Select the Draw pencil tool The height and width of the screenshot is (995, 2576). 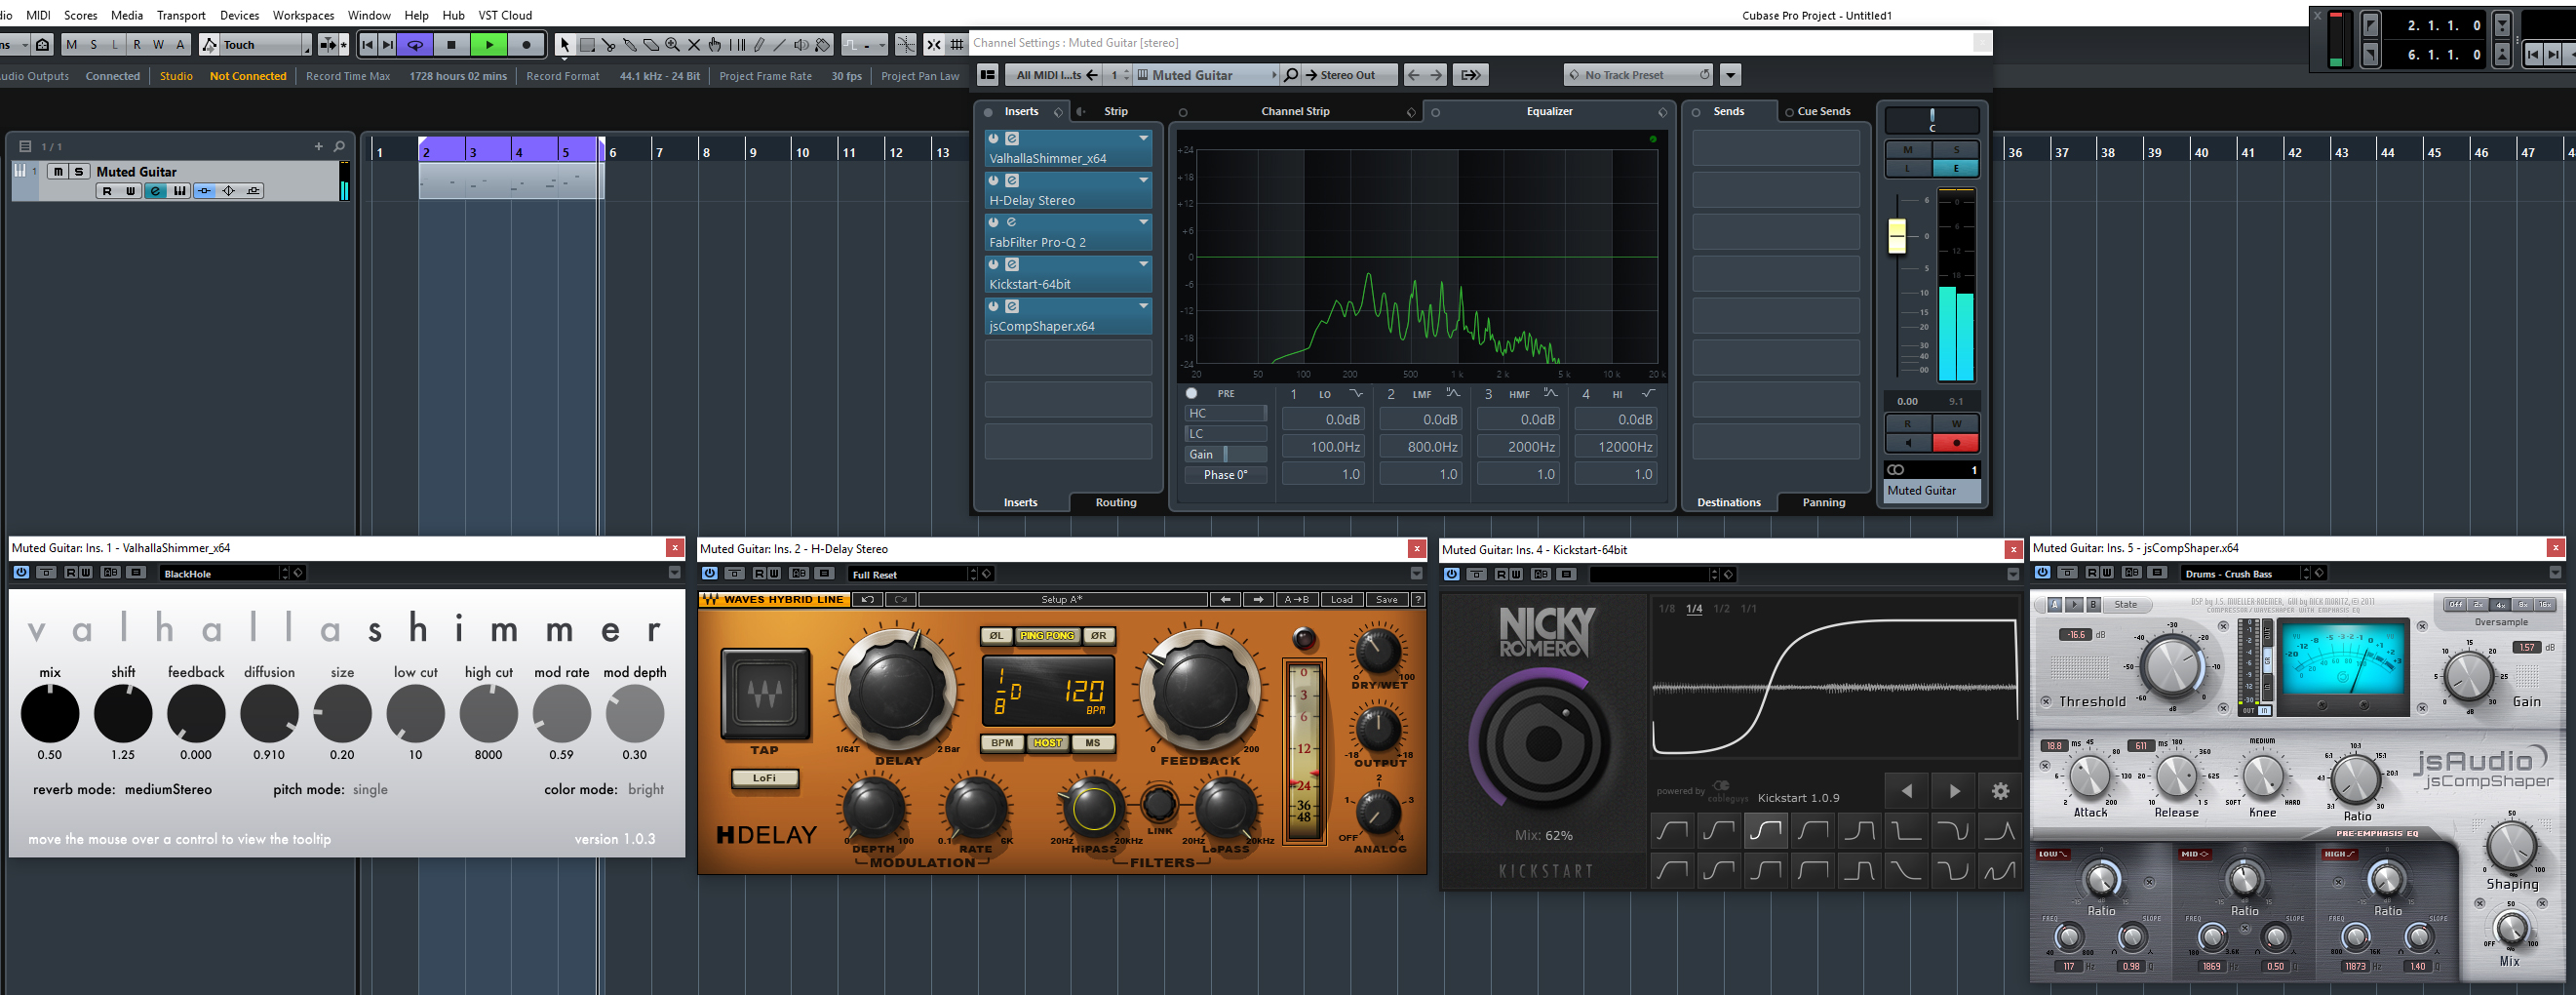(x=759, y=45)
